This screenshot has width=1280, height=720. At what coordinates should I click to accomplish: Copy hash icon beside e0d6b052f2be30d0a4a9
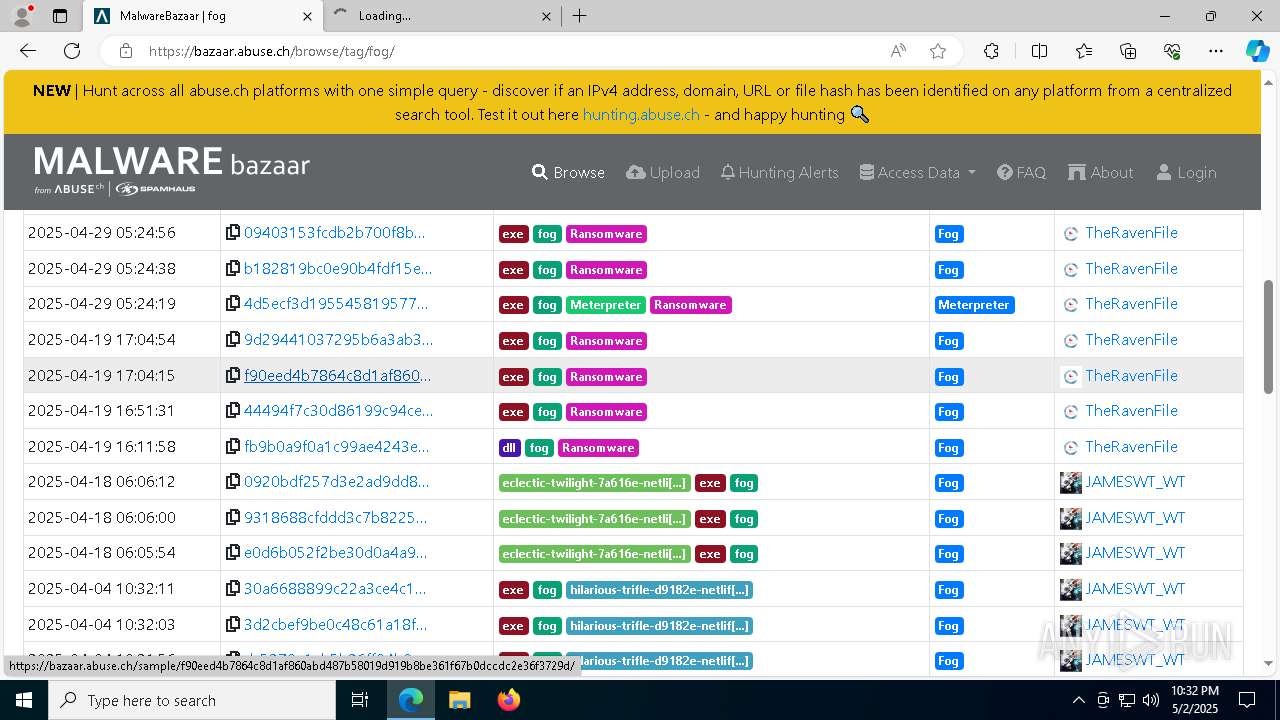coord(233,553)
